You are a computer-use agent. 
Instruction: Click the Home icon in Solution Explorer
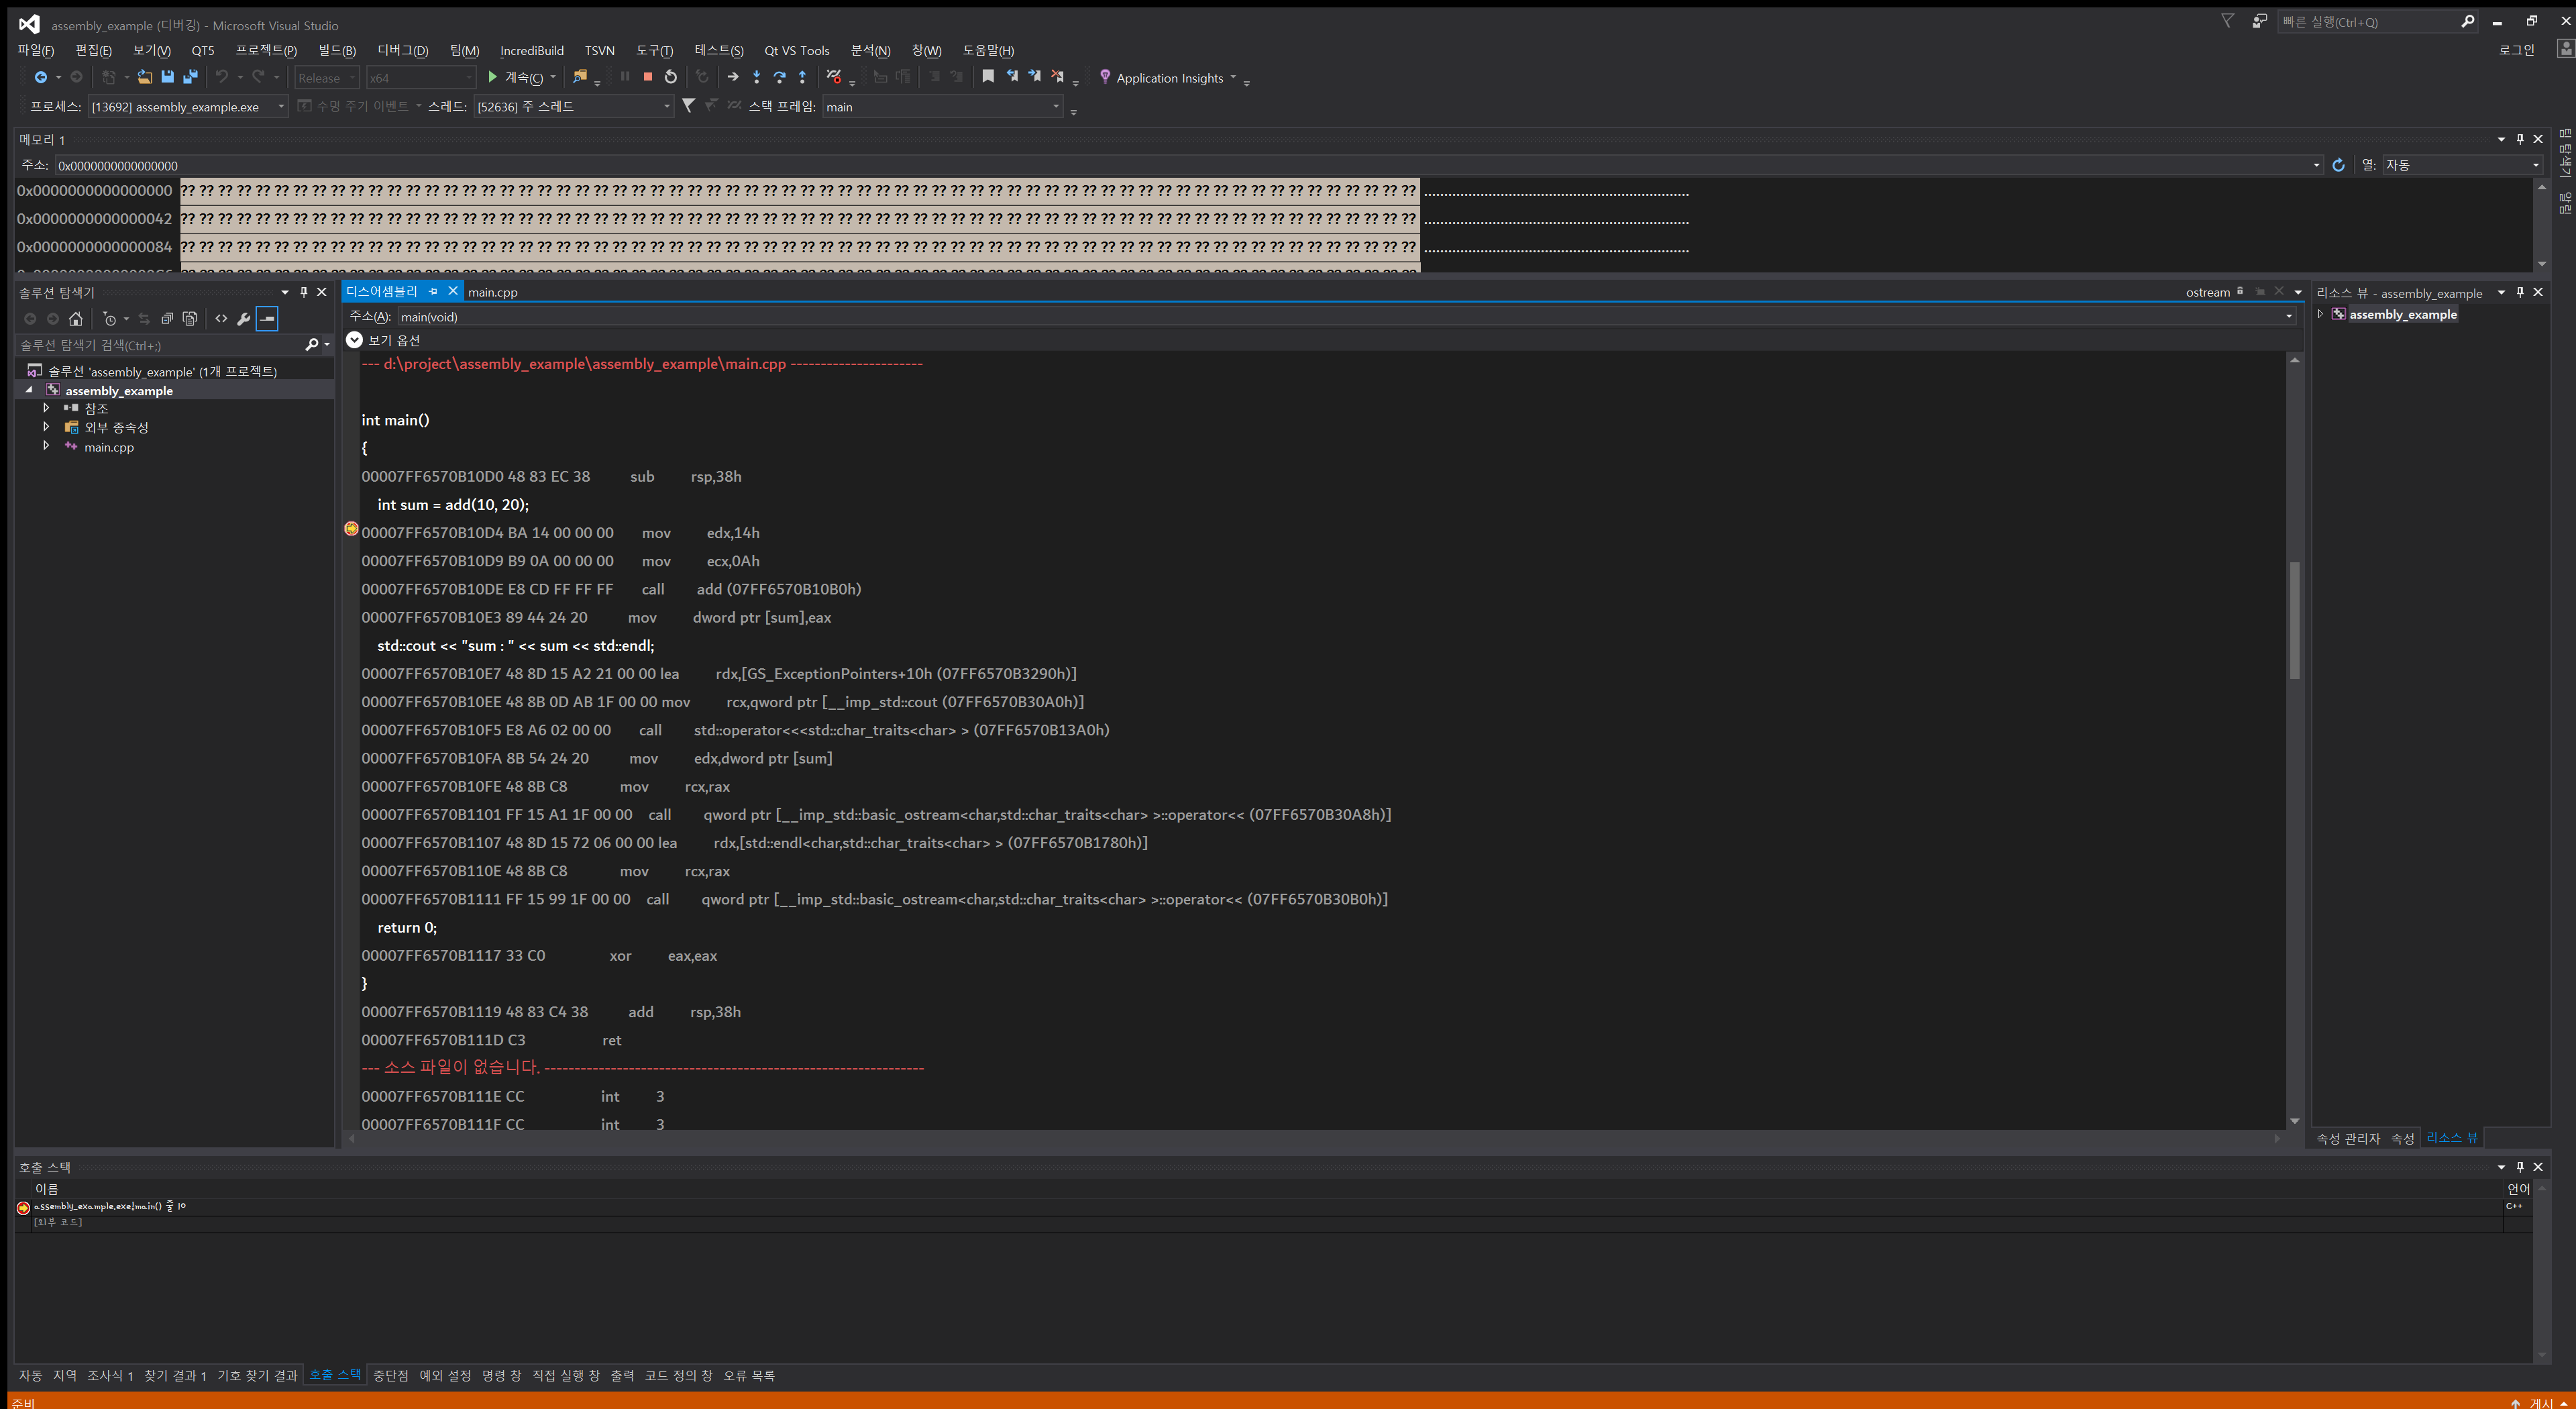point(77,319)
